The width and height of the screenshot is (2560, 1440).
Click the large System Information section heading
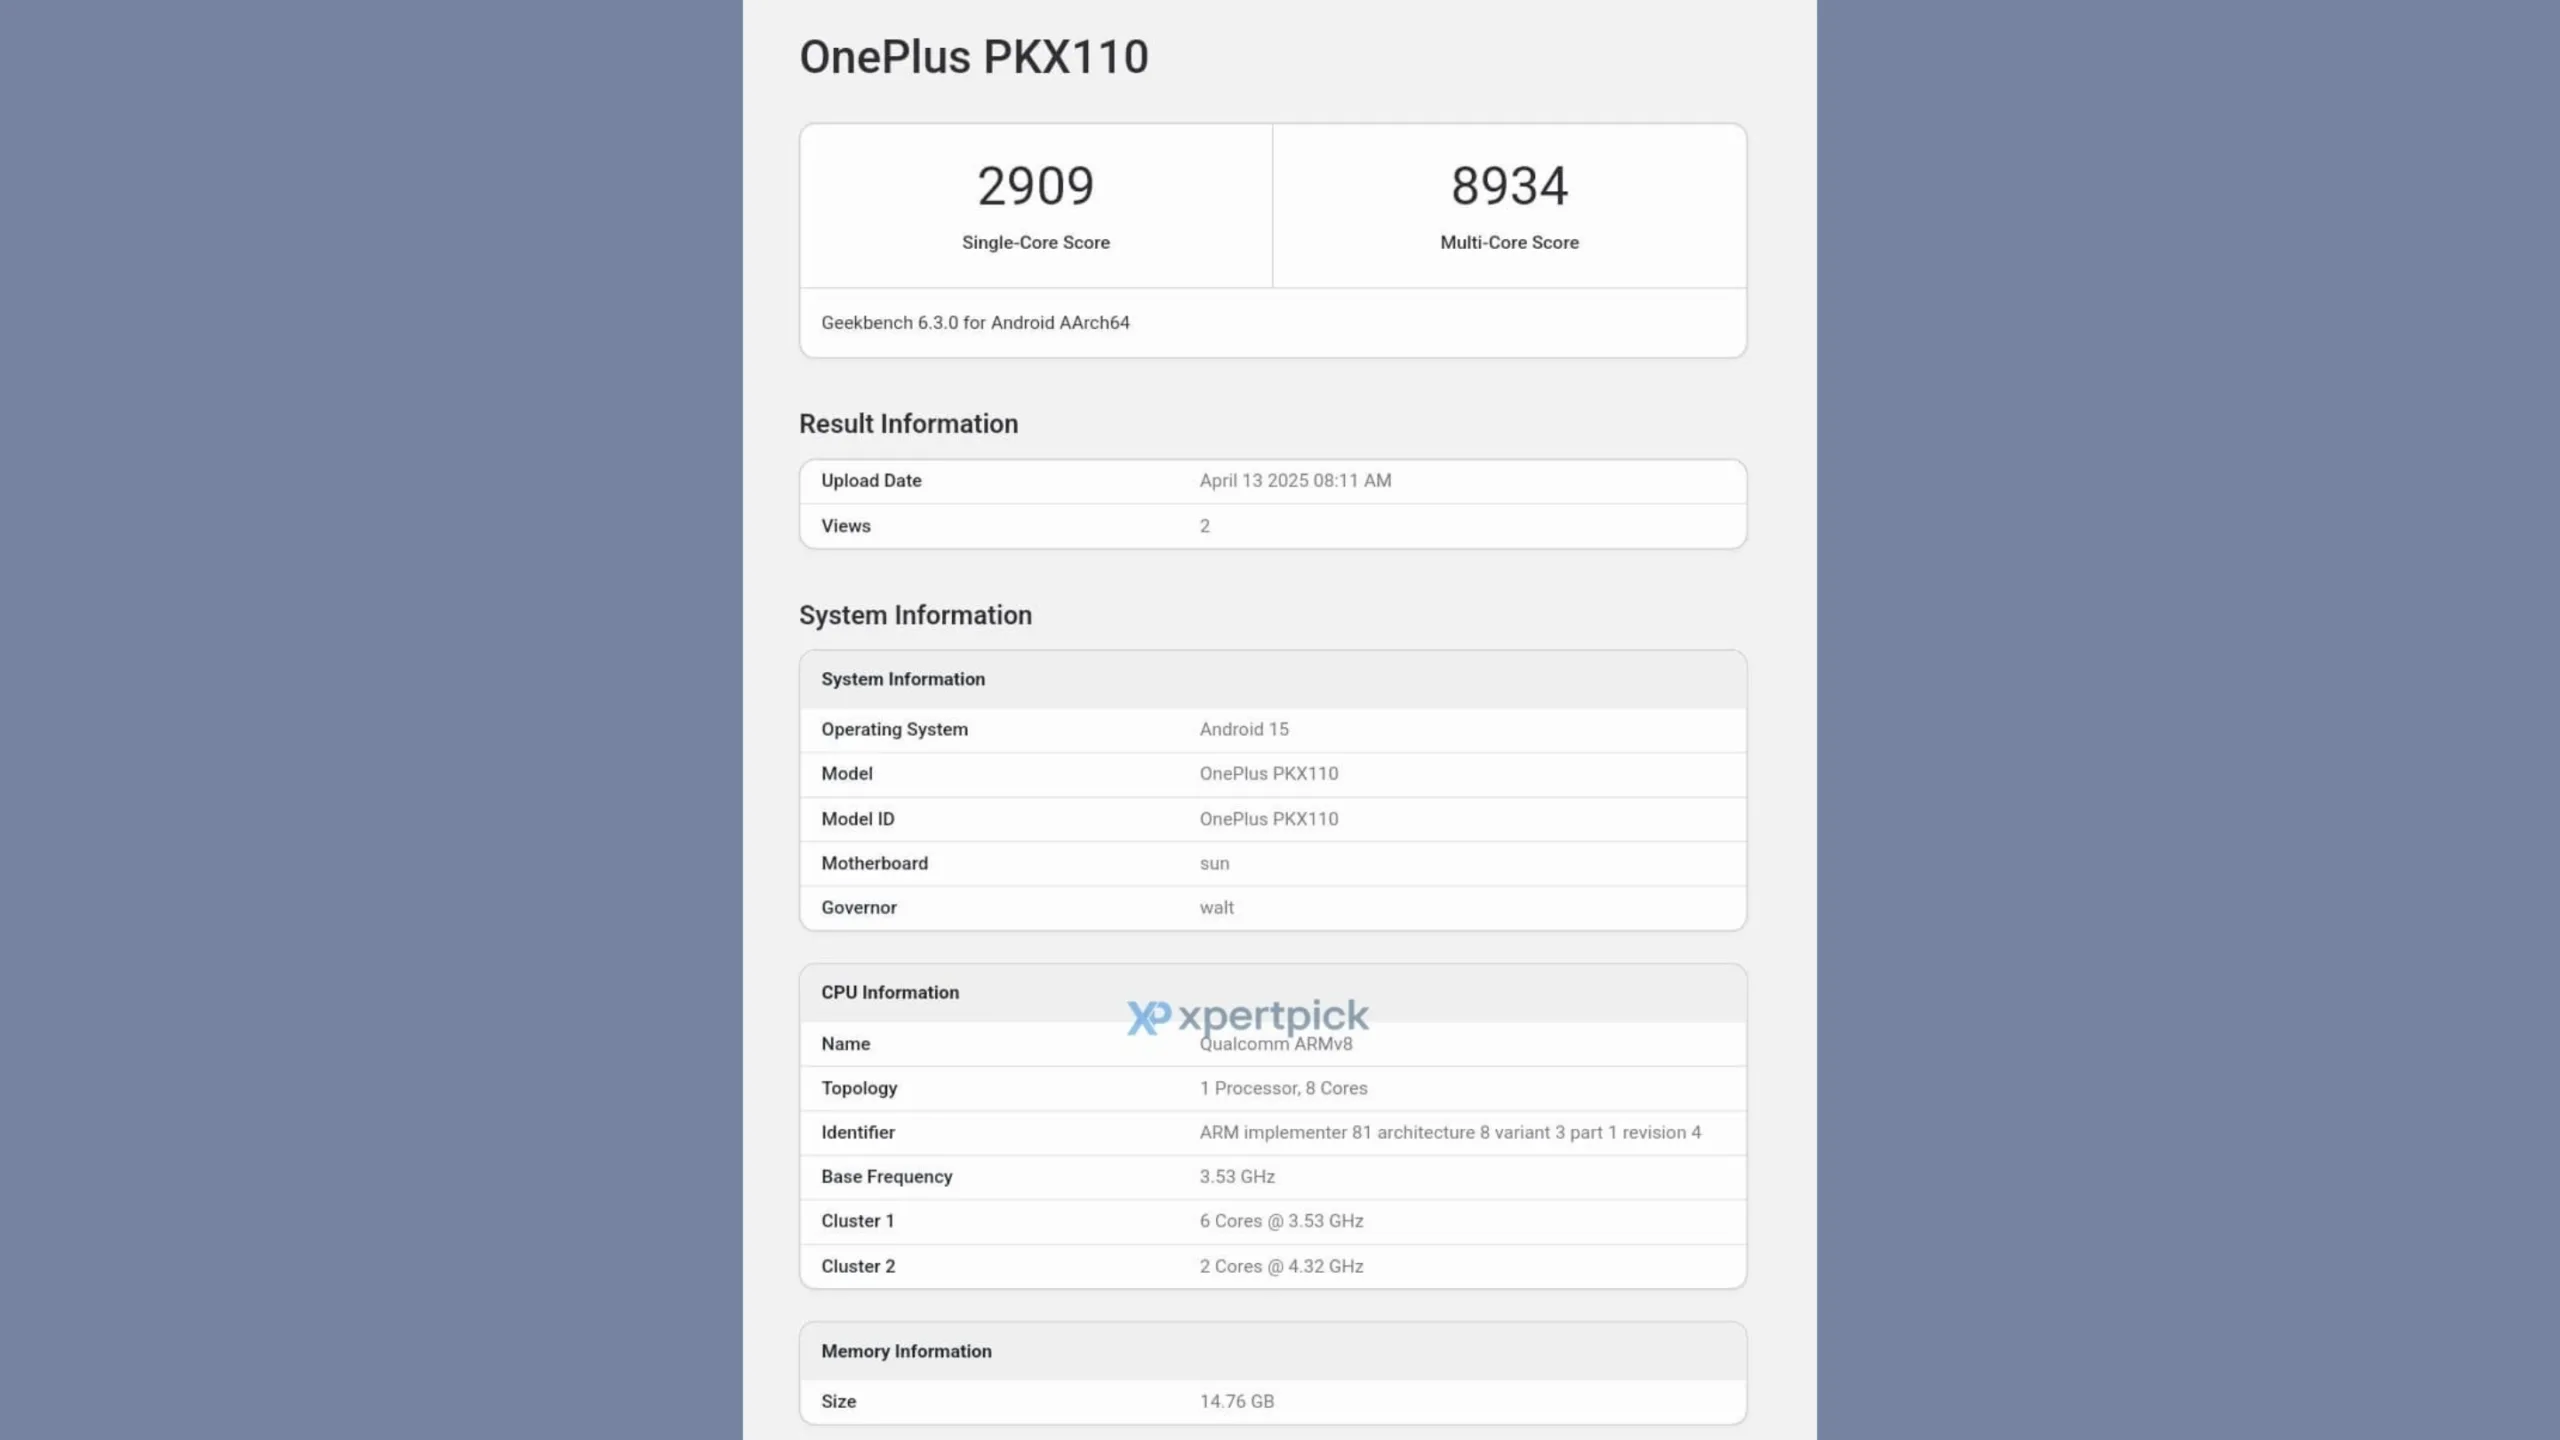point(915,615)
